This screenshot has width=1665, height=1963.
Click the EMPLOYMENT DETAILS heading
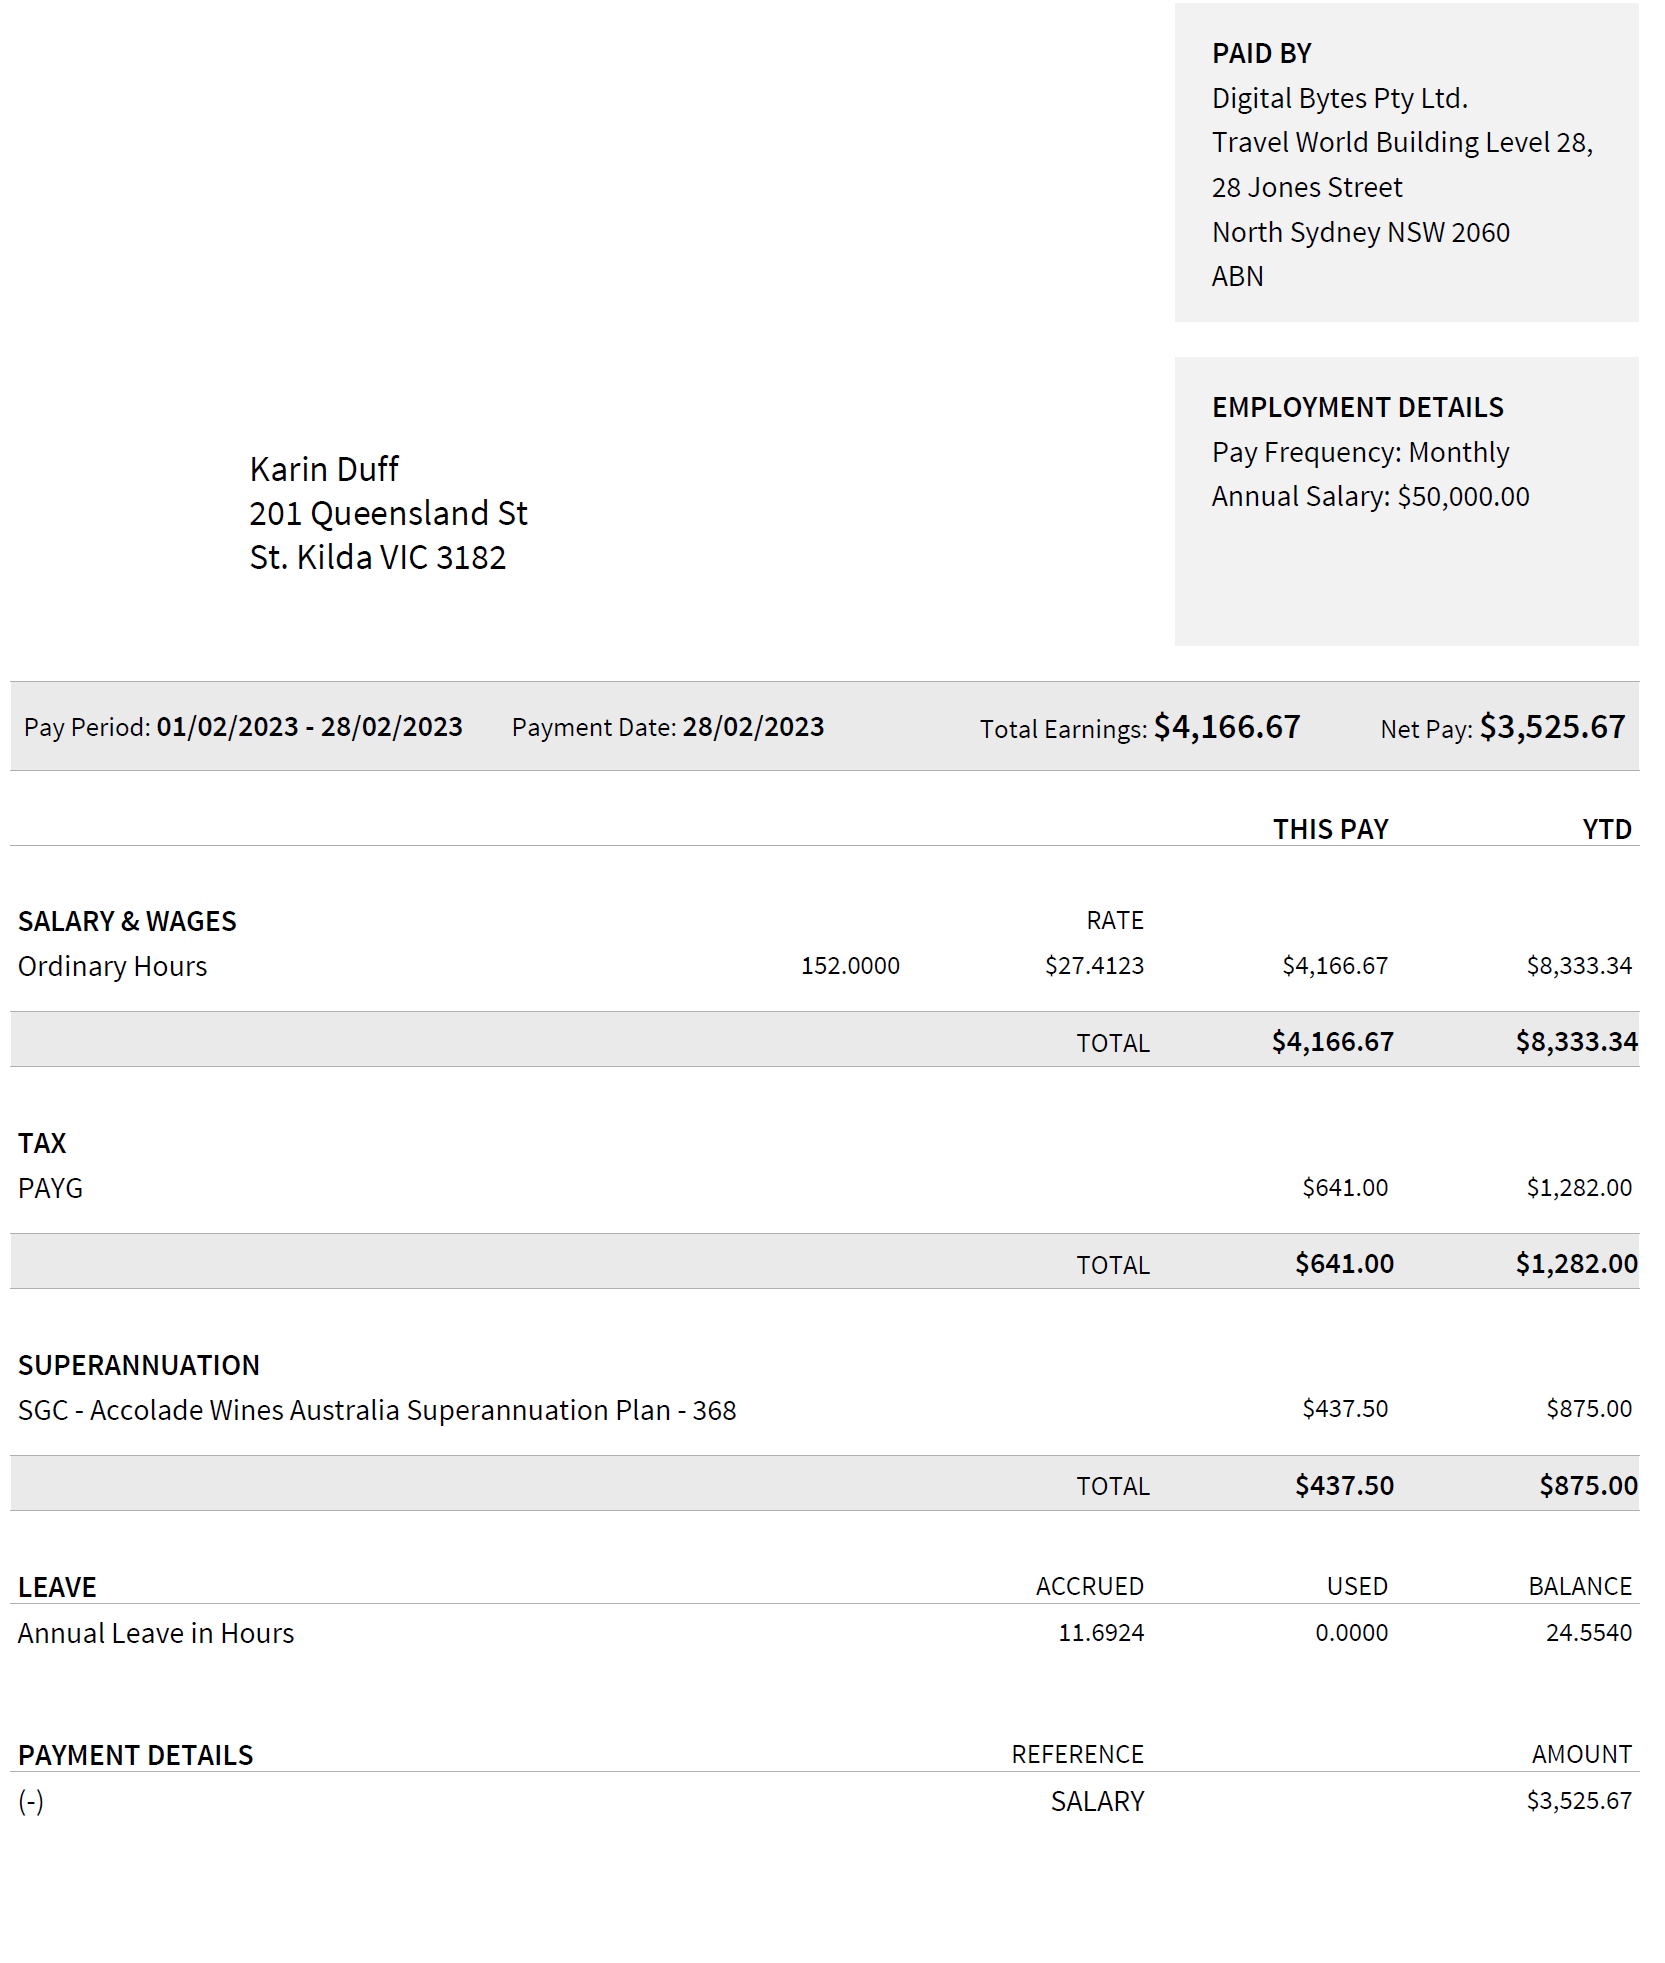[1357, 408]
